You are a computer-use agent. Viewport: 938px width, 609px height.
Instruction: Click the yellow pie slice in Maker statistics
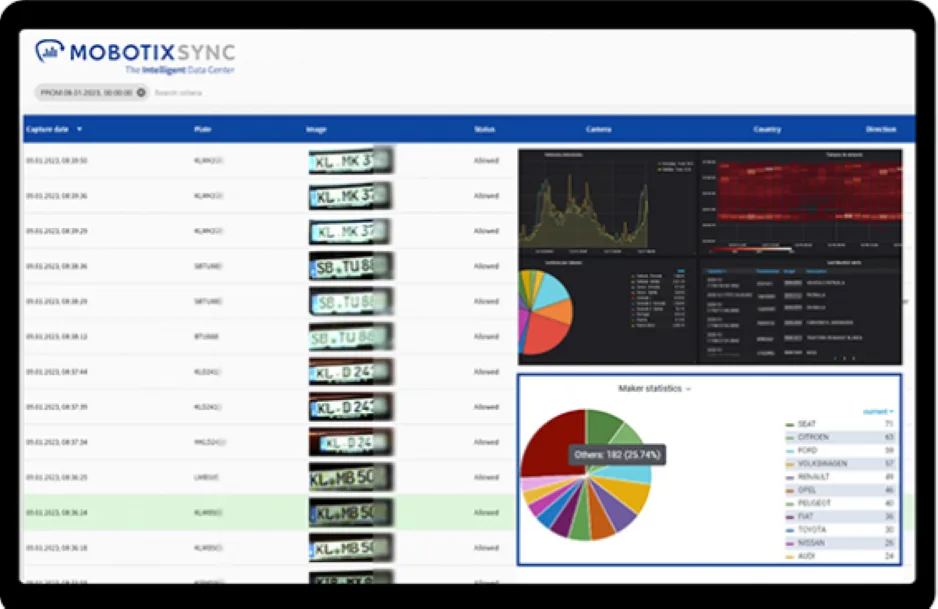(627, 494)
